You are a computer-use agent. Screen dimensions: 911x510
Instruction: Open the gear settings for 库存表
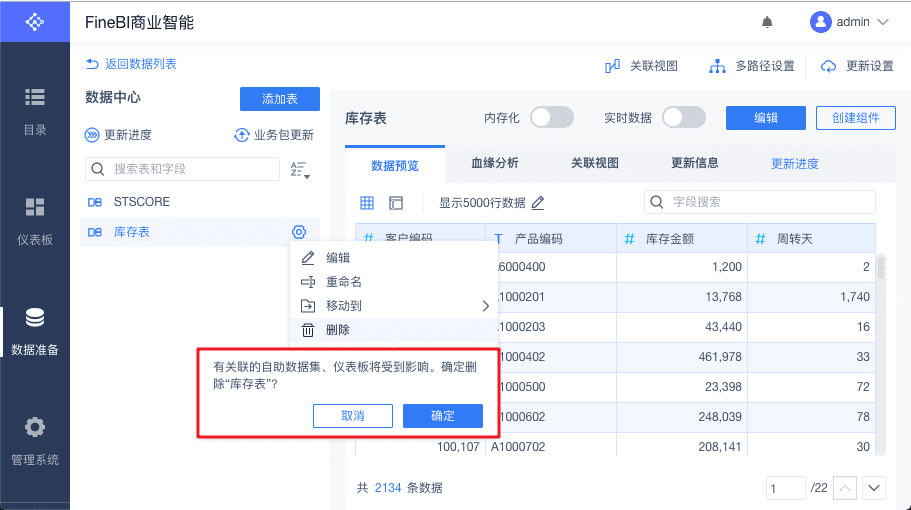point(298,232)
